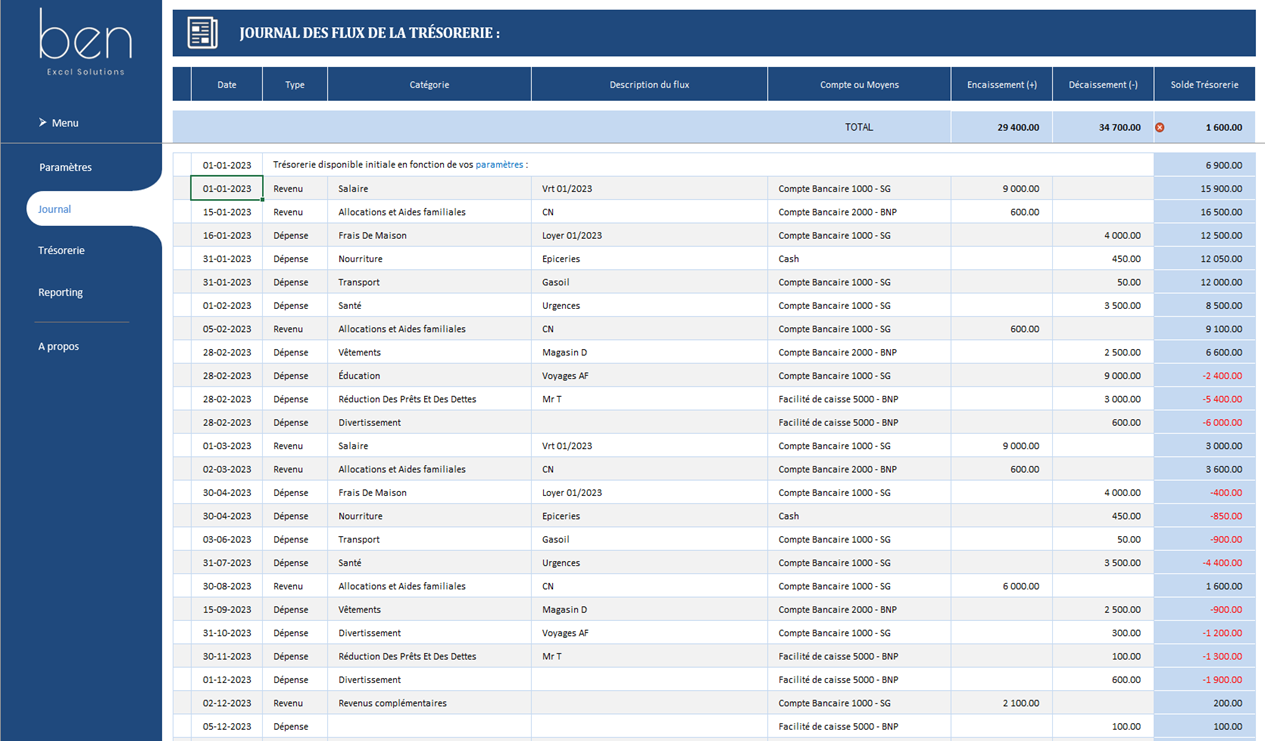1265x741 pixels.
Task: Select the 31-07-2023 Santé category cell
Action: click(429, 562)
